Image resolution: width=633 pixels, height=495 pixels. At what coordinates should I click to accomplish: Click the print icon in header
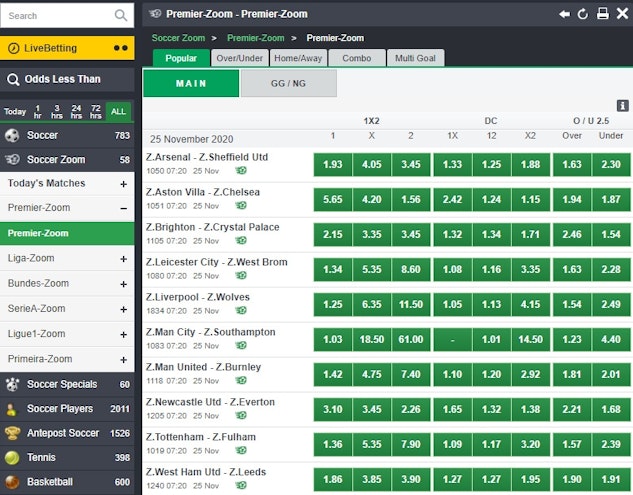point(603,14)
